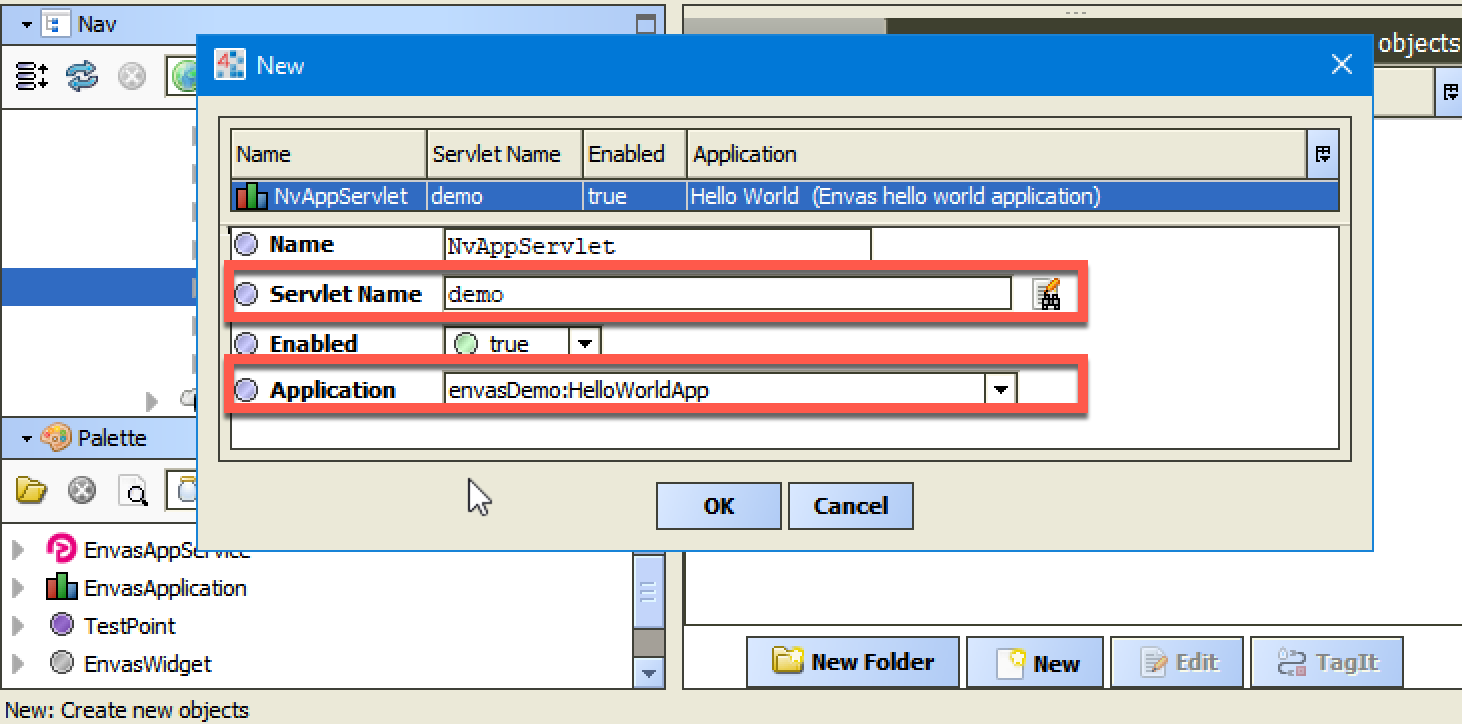The width and height of the screenshot is (1462, 724).
Task: Click the Palette paint icon
Action: [x=56, y=438]
